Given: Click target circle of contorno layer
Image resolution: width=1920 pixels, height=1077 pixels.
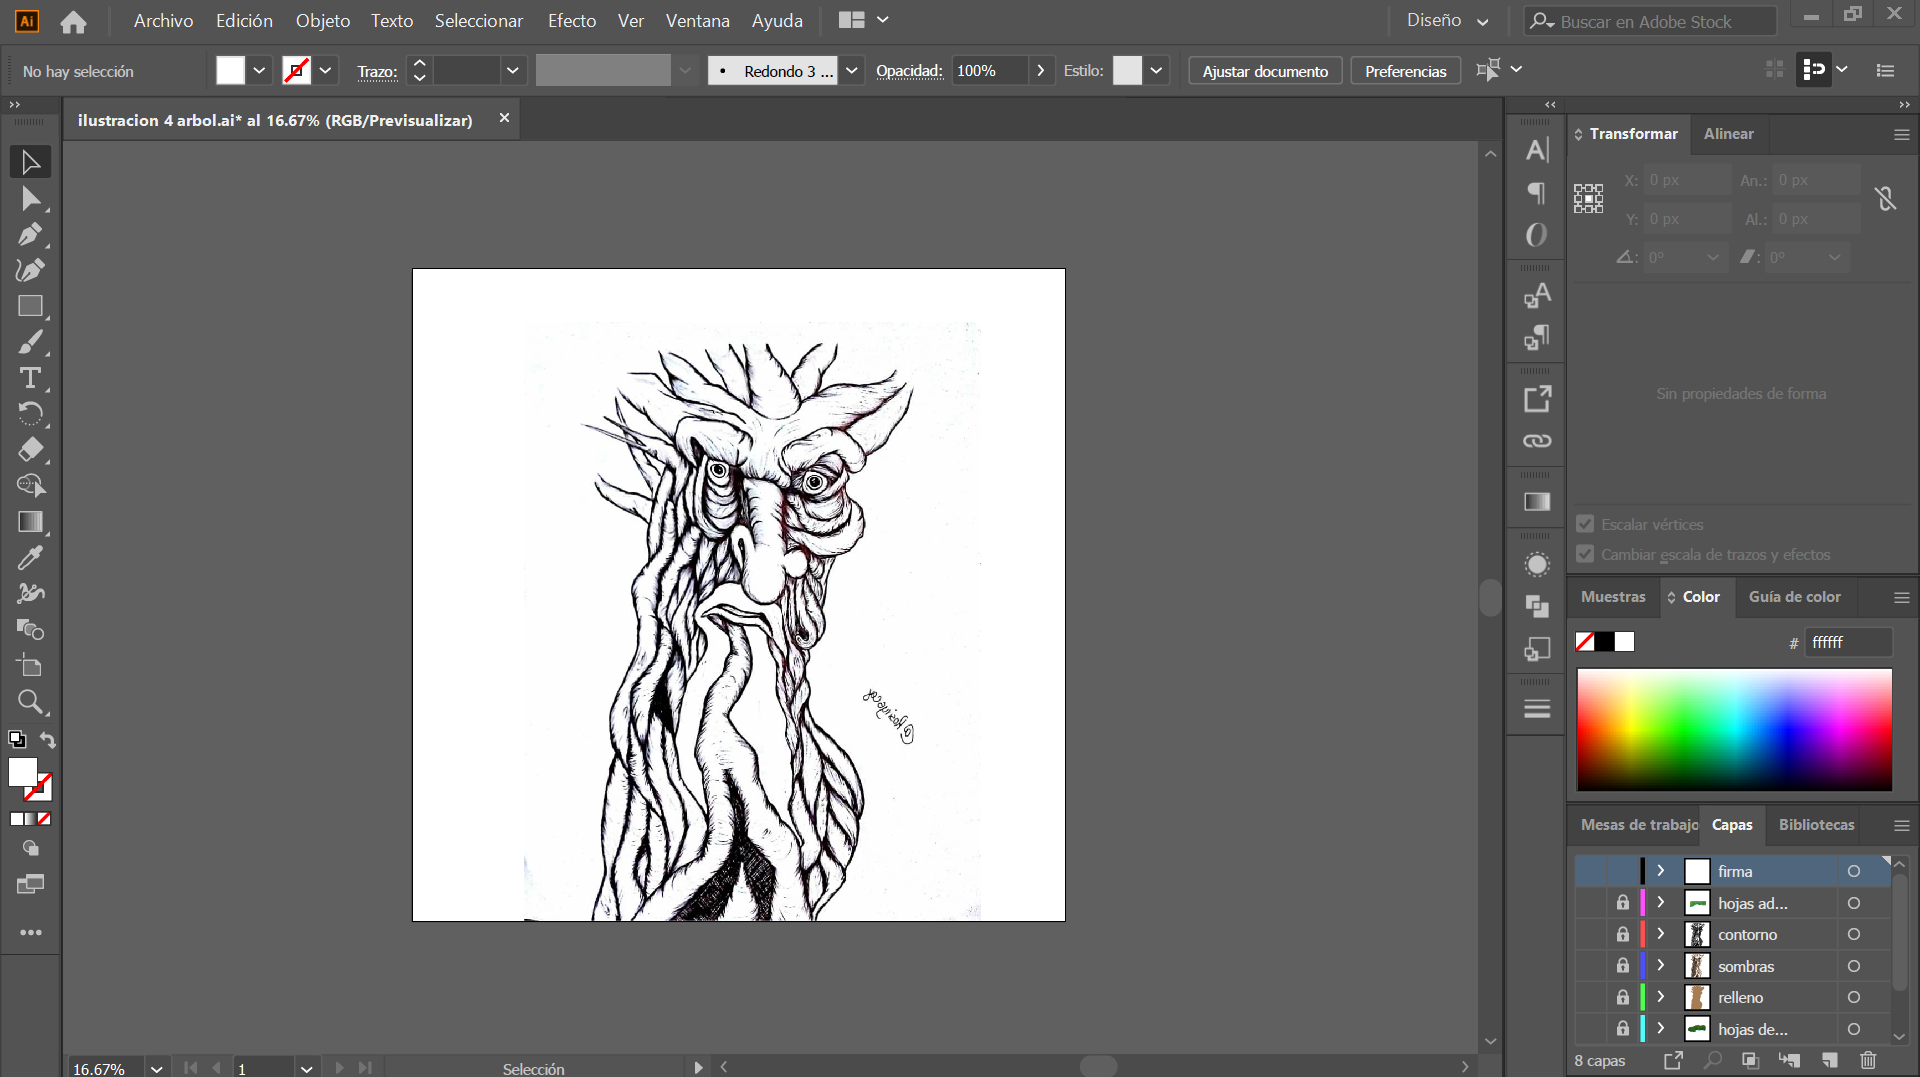Looking at the screenshot, I should tap(1853, 934).
